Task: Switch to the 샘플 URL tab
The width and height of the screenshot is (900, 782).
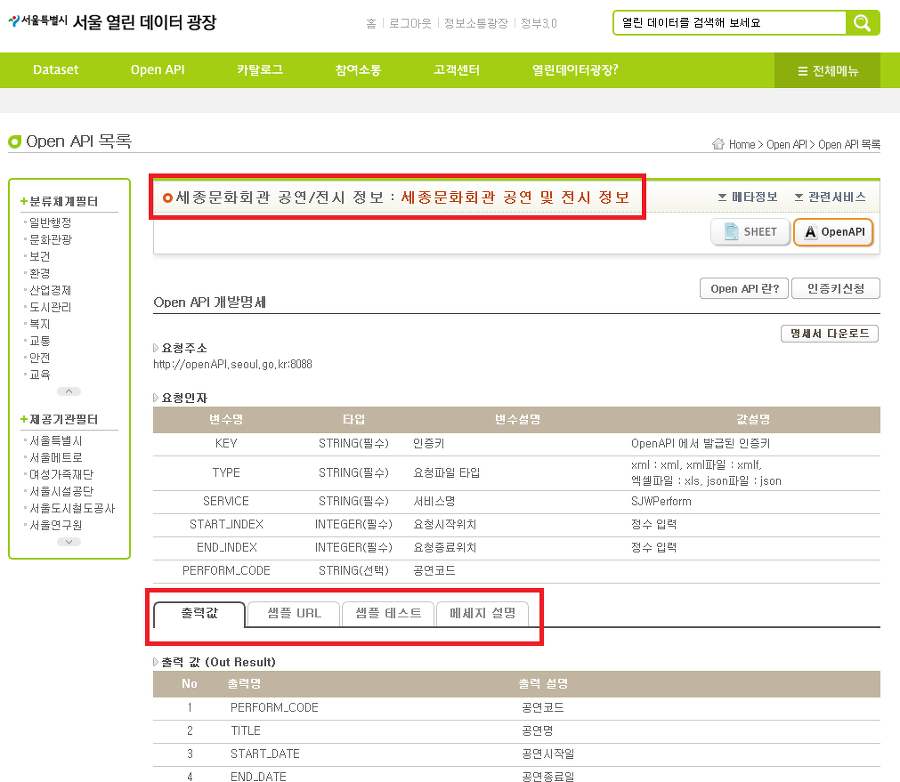Action: (x=294, y=613)
